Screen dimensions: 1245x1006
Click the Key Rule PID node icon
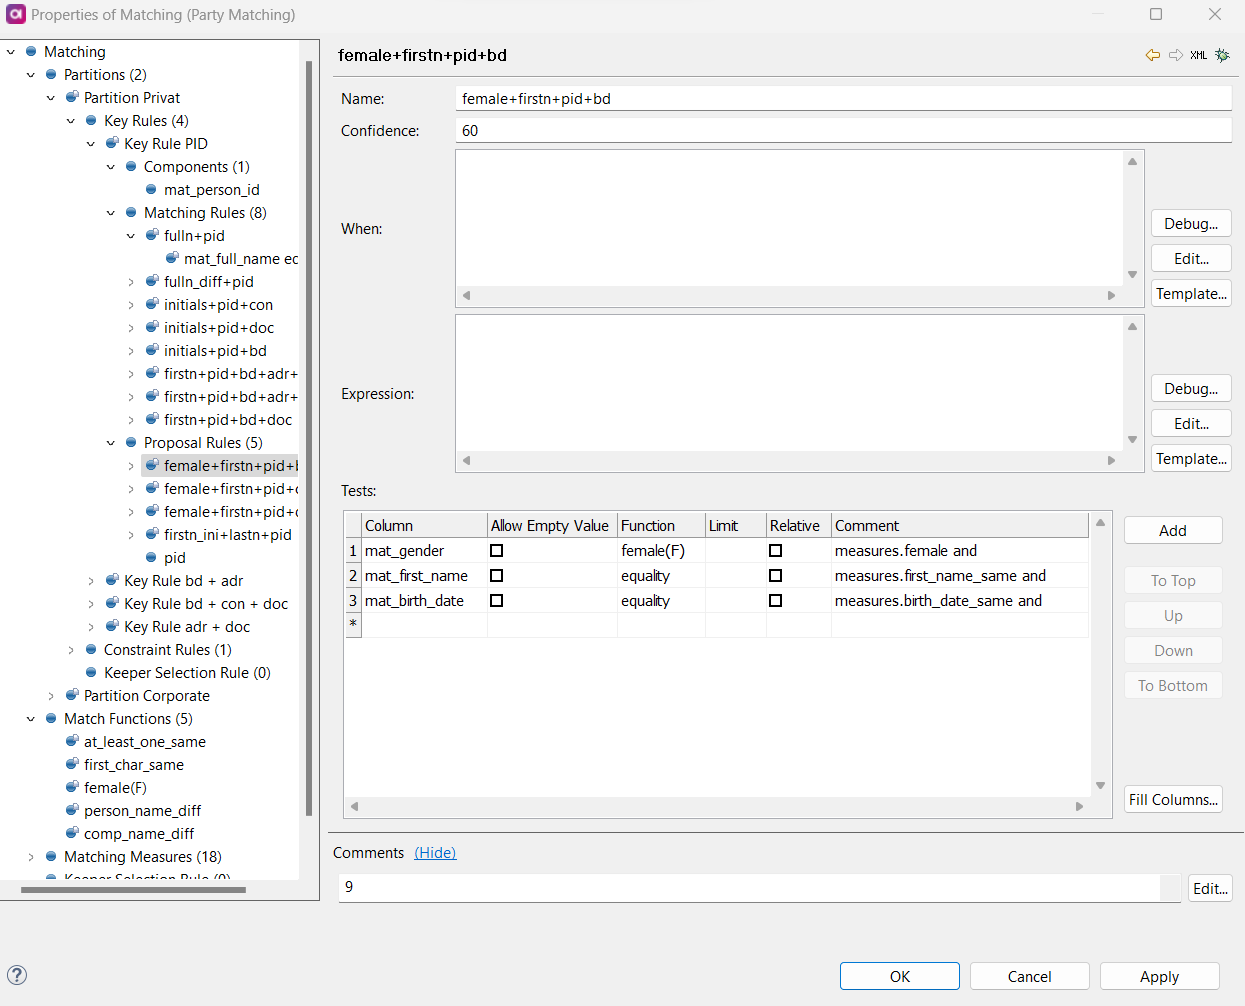click(112, 143)
